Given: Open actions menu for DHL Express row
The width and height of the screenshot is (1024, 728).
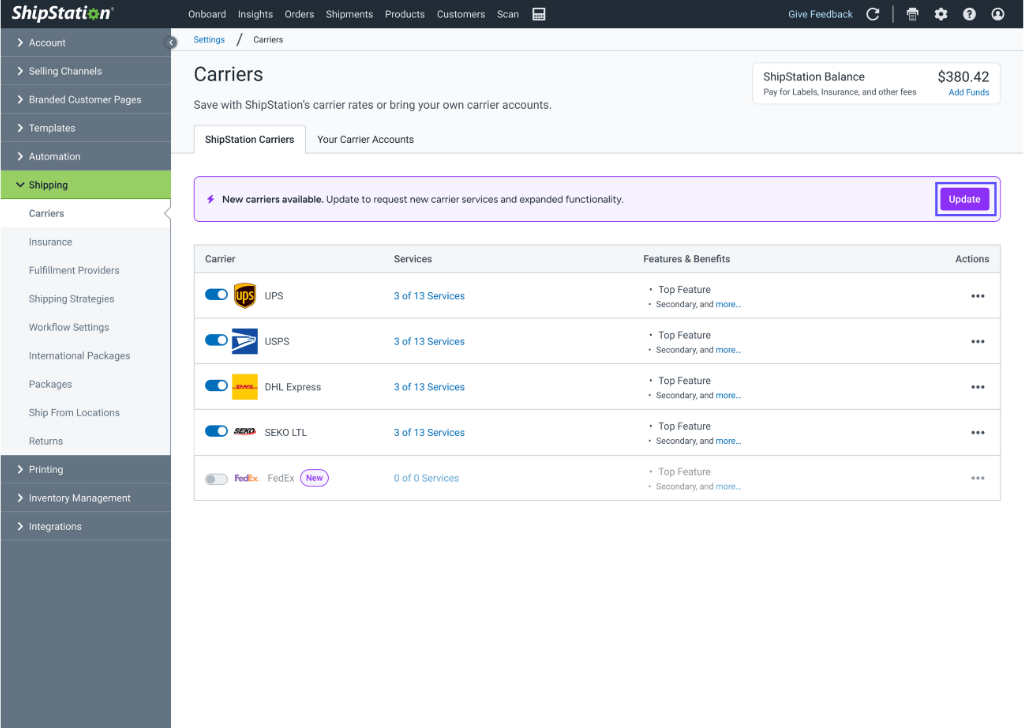Looking at the screenshot, I should tap(977, 387).
